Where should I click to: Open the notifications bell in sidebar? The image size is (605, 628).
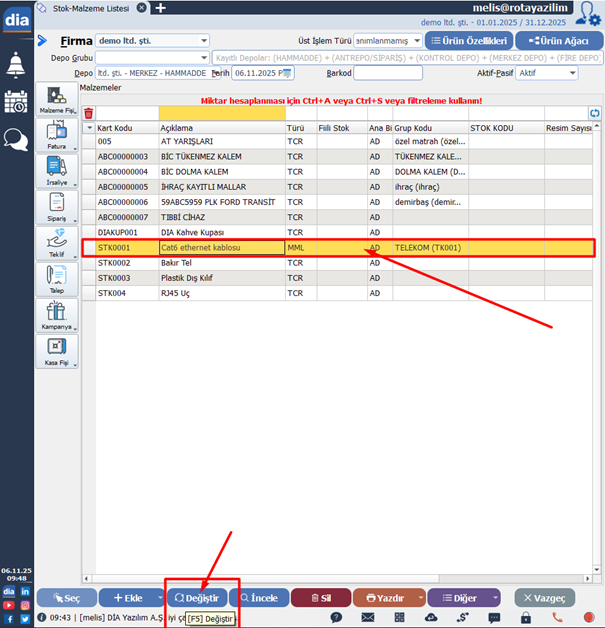tap(16, 66)
